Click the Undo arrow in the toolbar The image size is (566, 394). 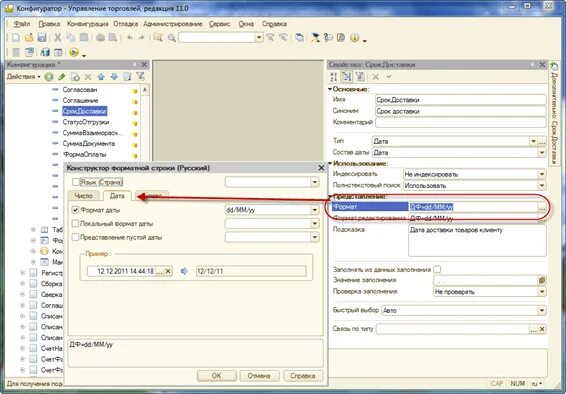(x=130, y=38)
